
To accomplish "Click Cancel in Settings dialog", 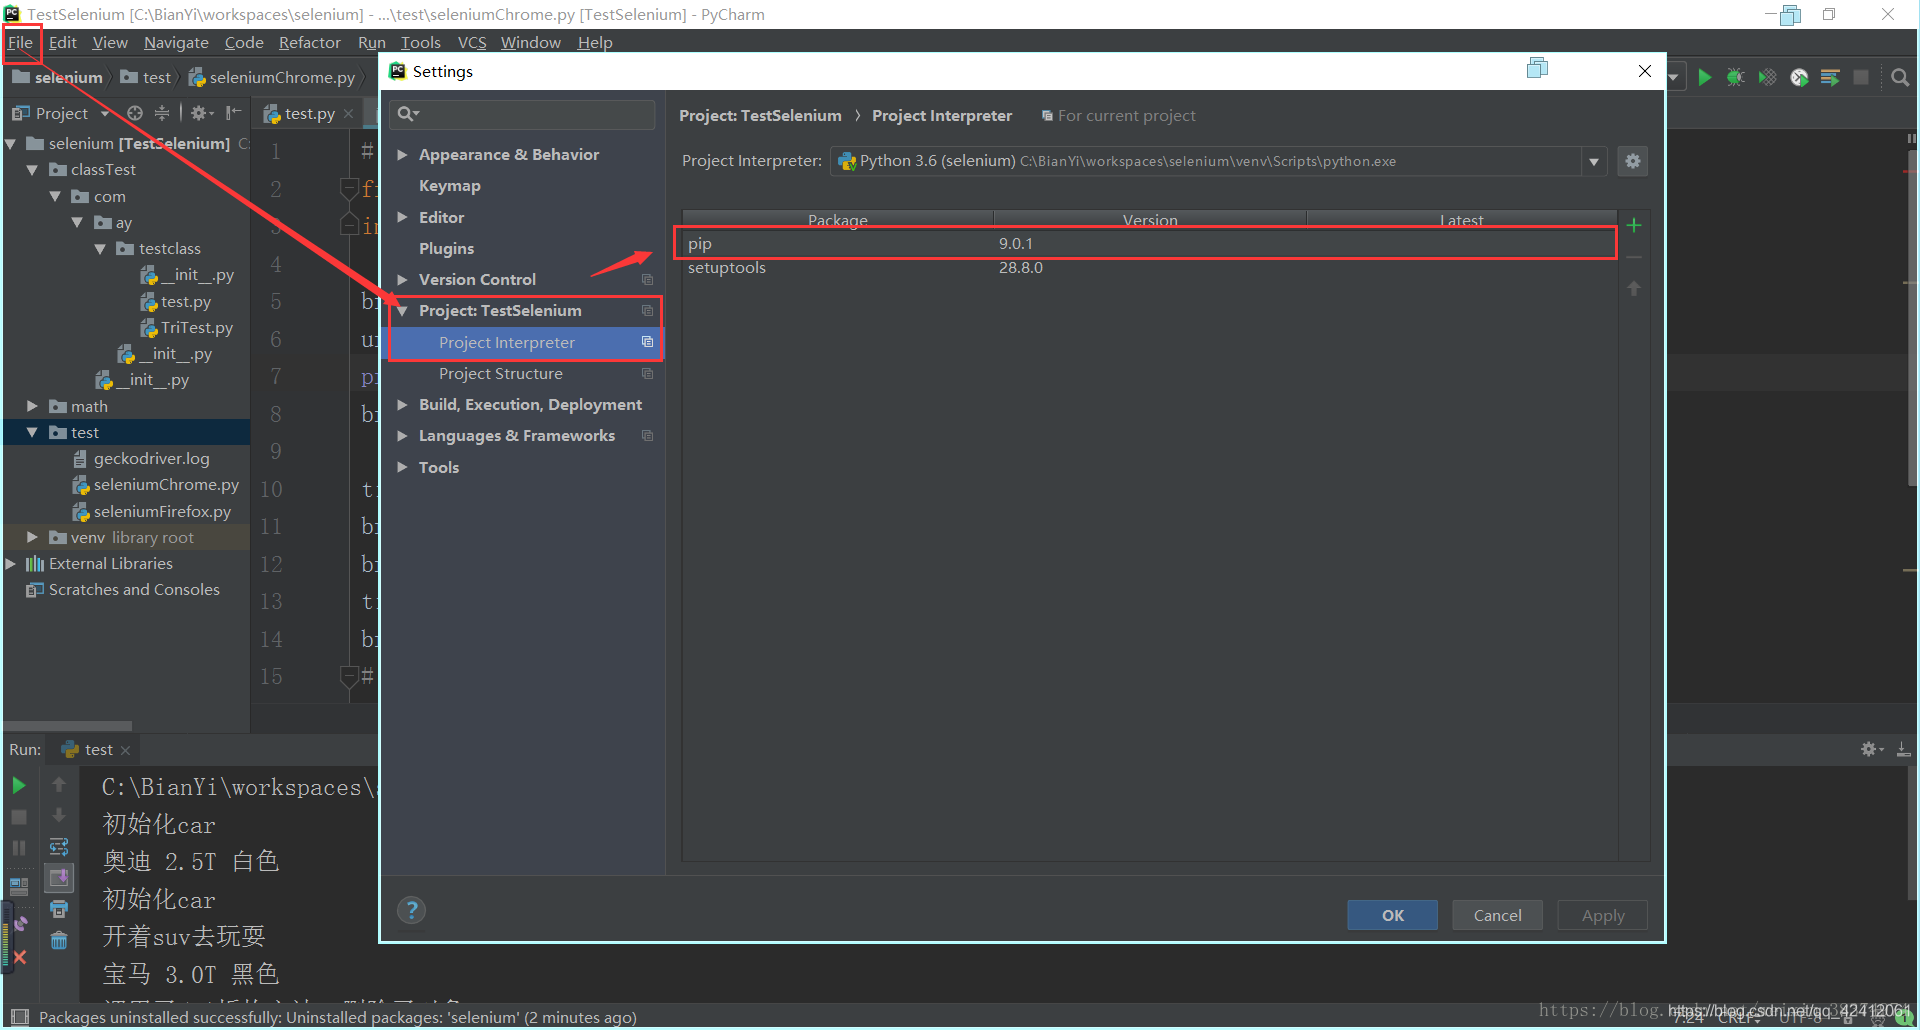I will click(x=1497, y=915).
